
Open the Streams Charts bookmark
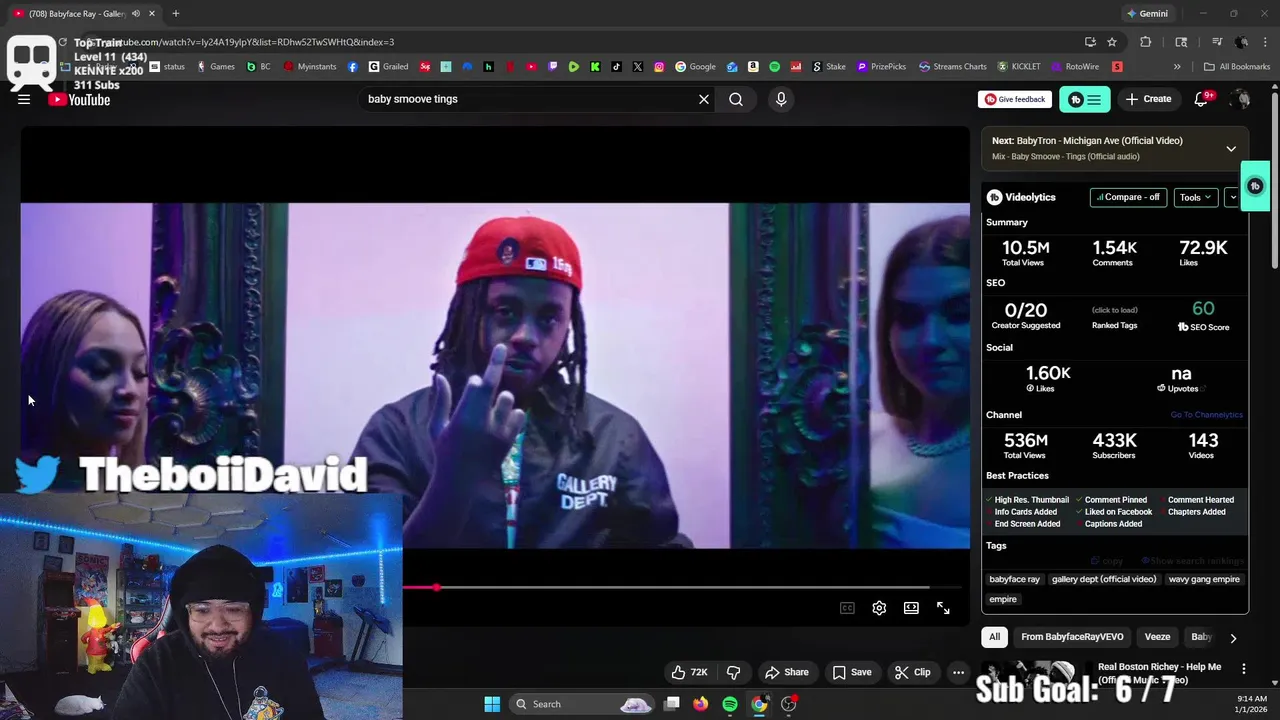[953, 67]
